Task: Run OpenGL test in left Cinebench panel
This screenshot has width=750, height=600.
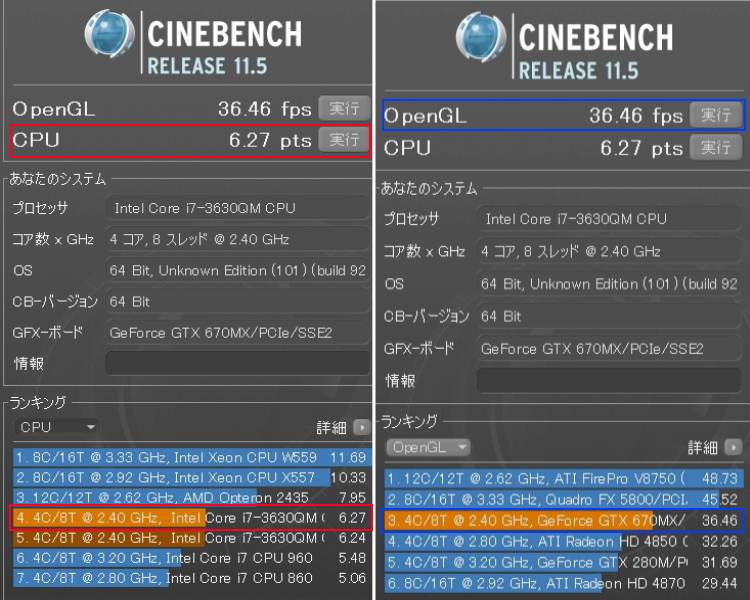Action: pyautogui.click(x=344, y=108)
